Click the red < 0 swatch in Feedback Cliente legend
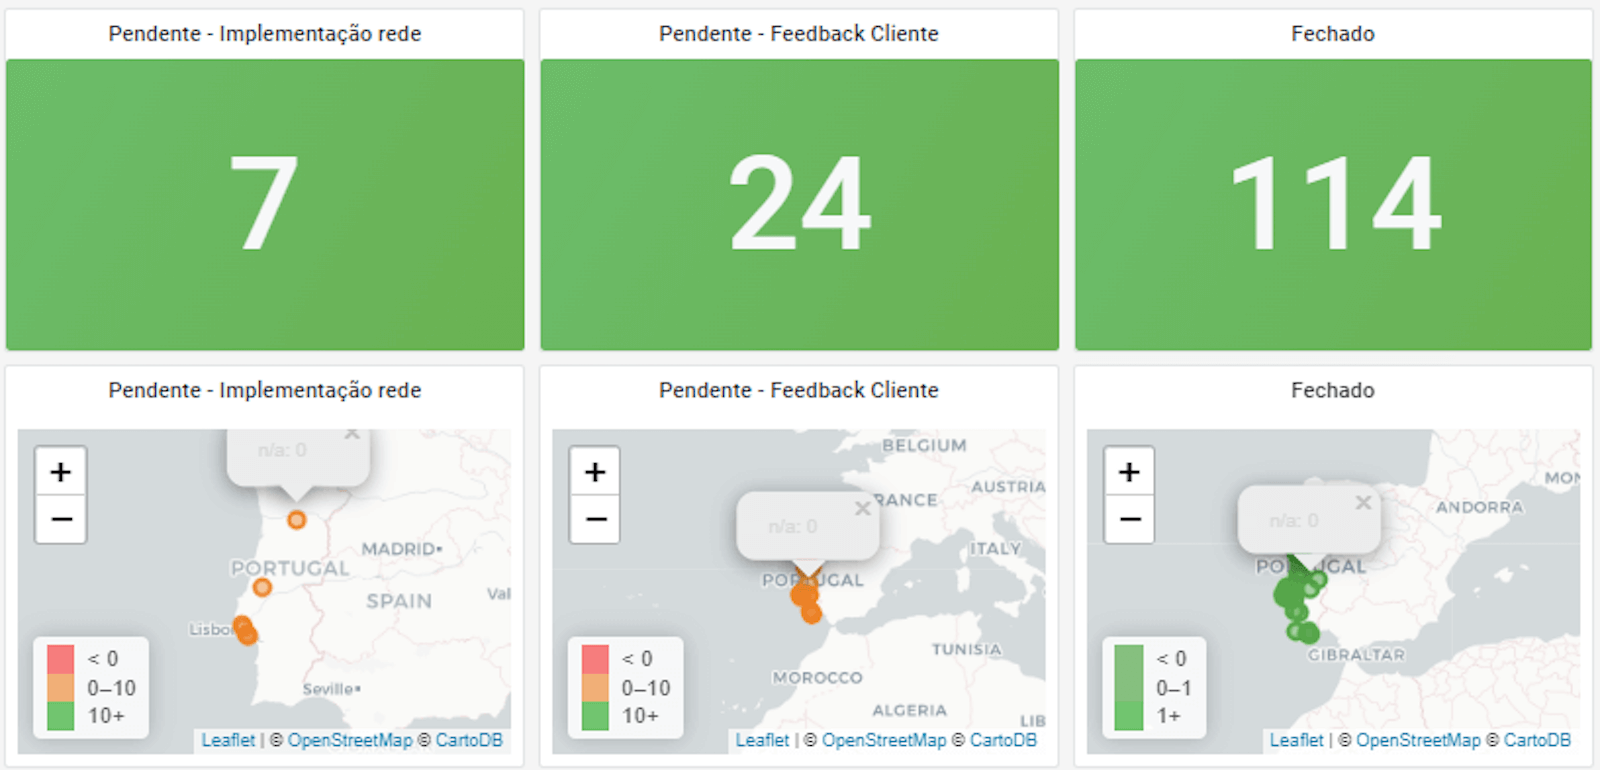The width and height of the screenshot is (1600, 770). 595,659
